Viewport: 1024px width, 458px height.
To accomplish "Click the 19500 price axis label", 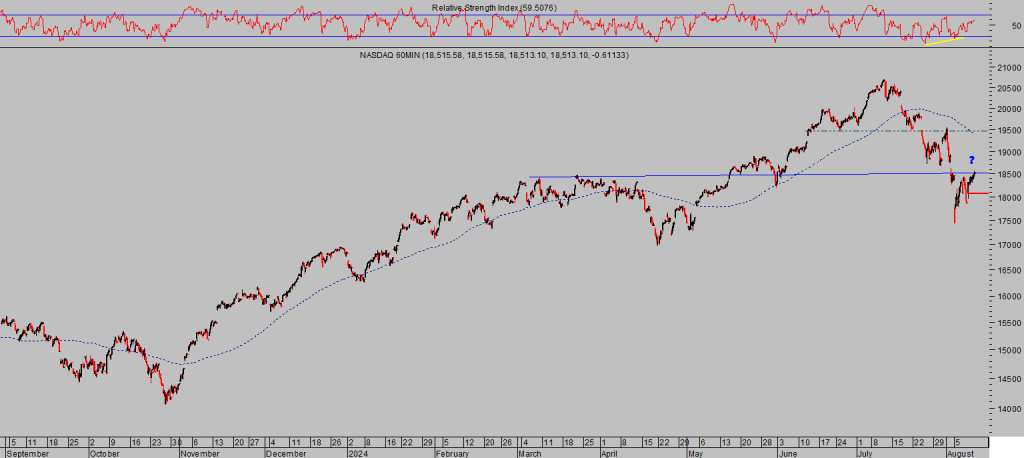I will (1007, 131).
